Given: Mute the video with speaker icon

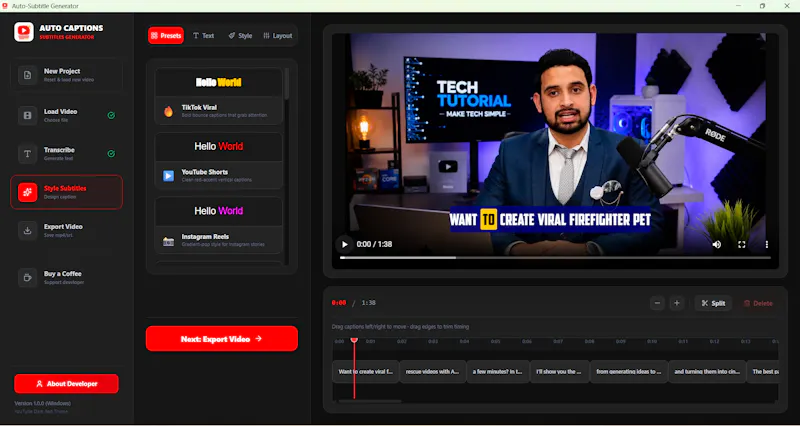Looking at the screenshot, I should pyautogui.click(x=717, y=244).
